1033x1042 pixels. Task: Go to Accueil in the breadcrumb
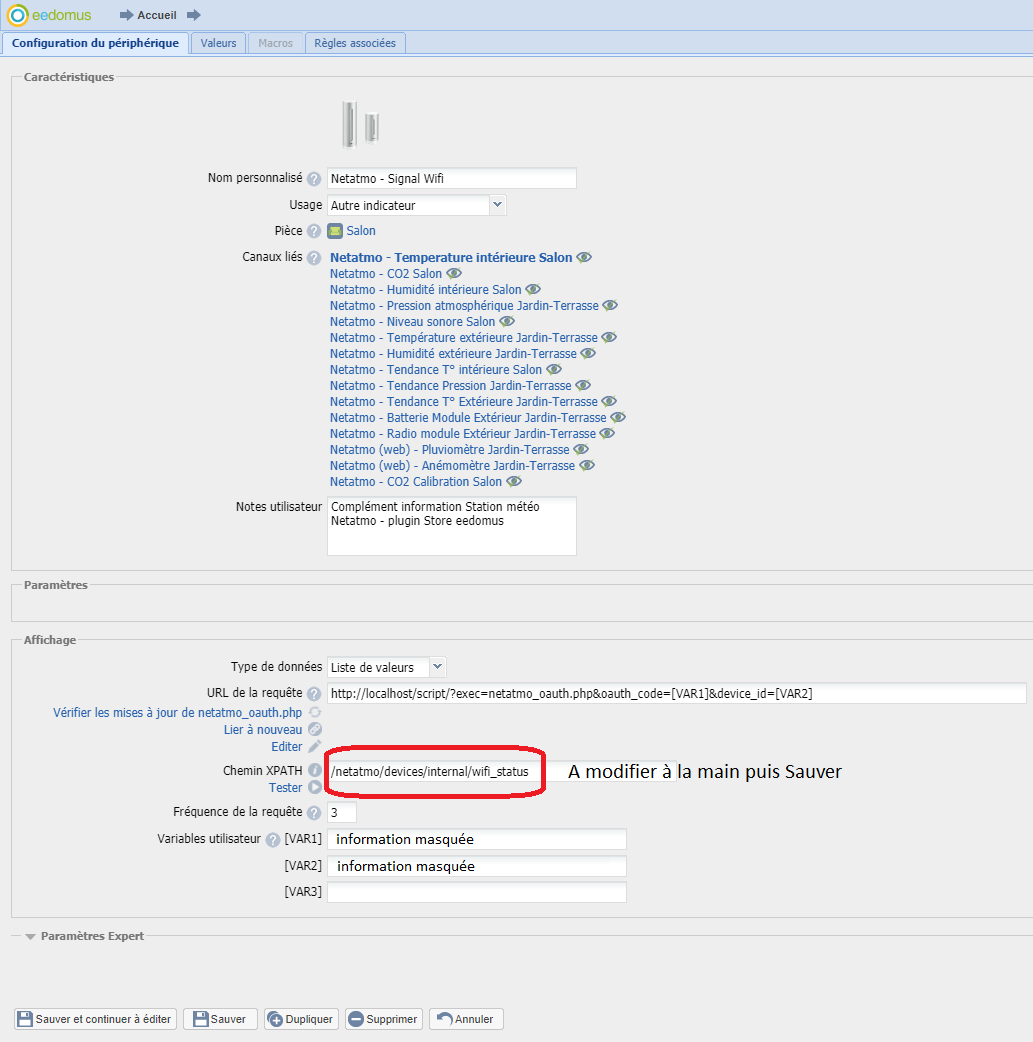tap(157, 15)
